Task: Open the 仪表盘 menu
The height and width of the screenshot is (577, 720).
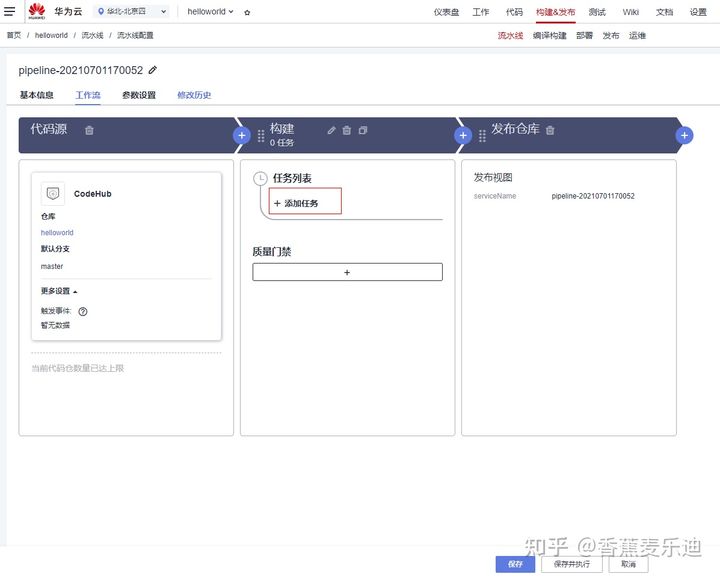Action: tap(446, 12)
